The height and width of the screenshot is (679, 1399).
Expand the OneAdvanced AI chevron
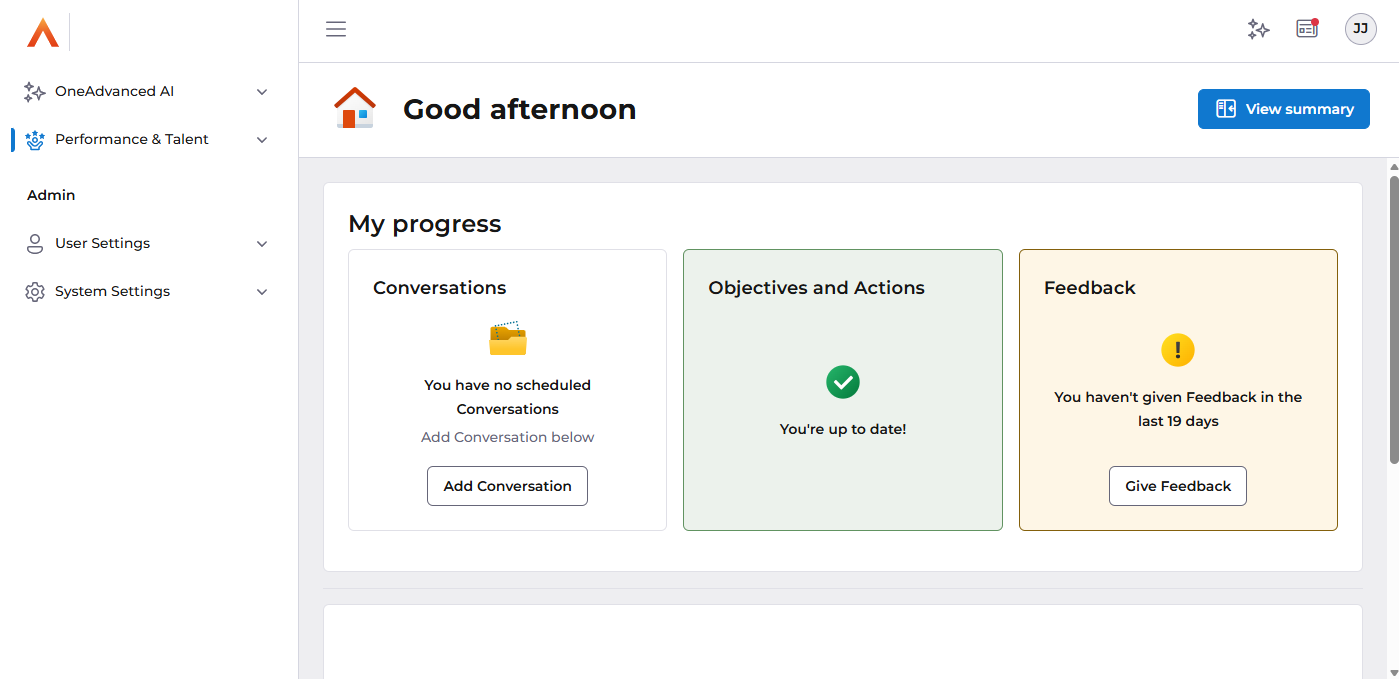[262, 92]
